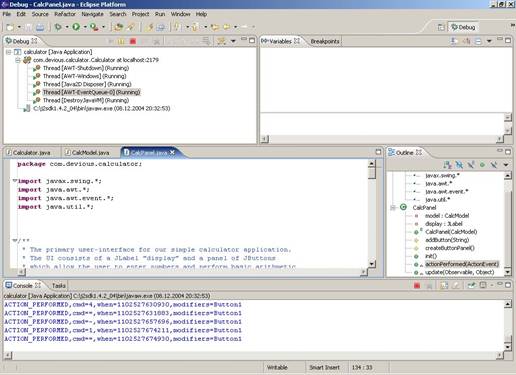Viewport: 516px width, 375px height.
Task: Open the Run menu
Action: (x=160, y=14)
